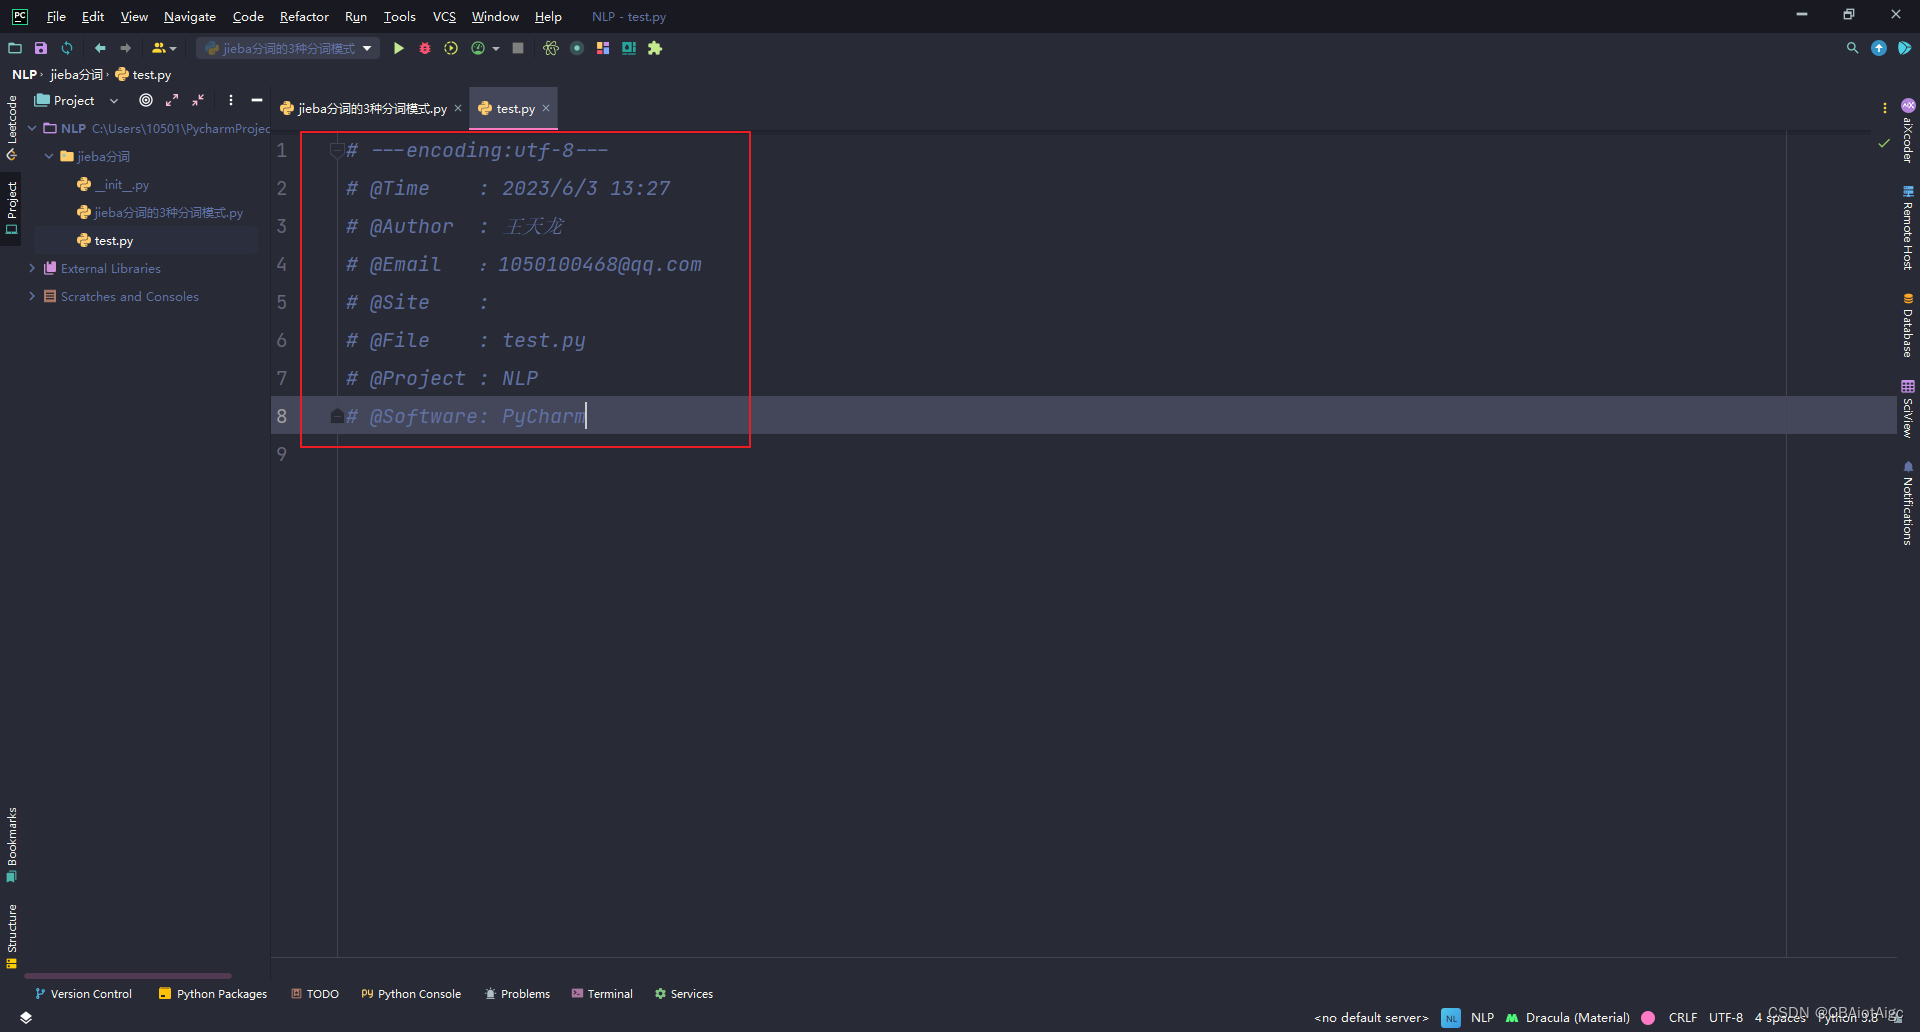The height and width of the screenshot is (1032, 1920).
Task: Open the Navigate menu
Action: pos(190,16)
